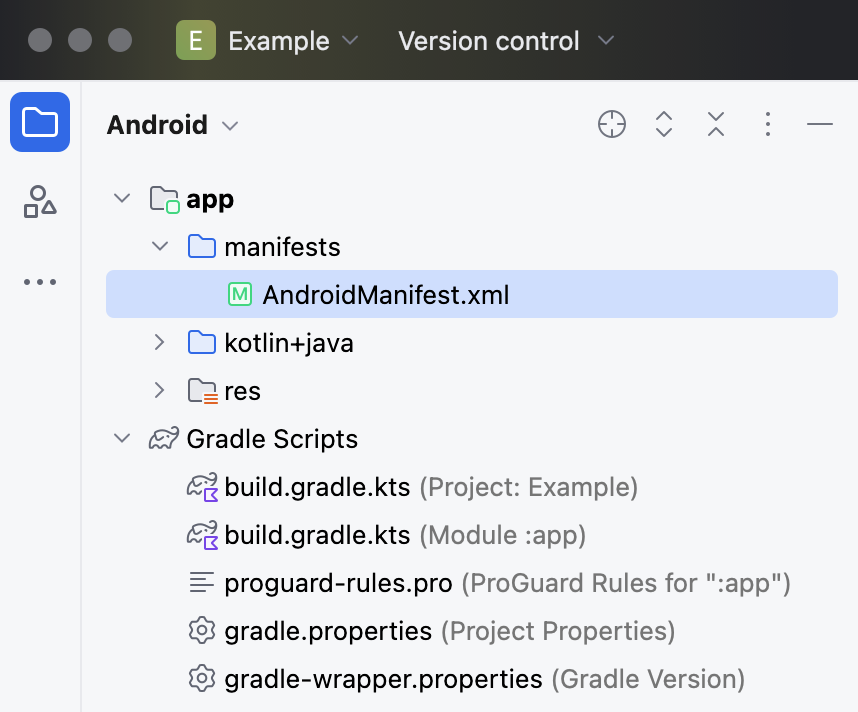Select AndroidManifest.xml file
858x712 pixels.
[385, 295]
